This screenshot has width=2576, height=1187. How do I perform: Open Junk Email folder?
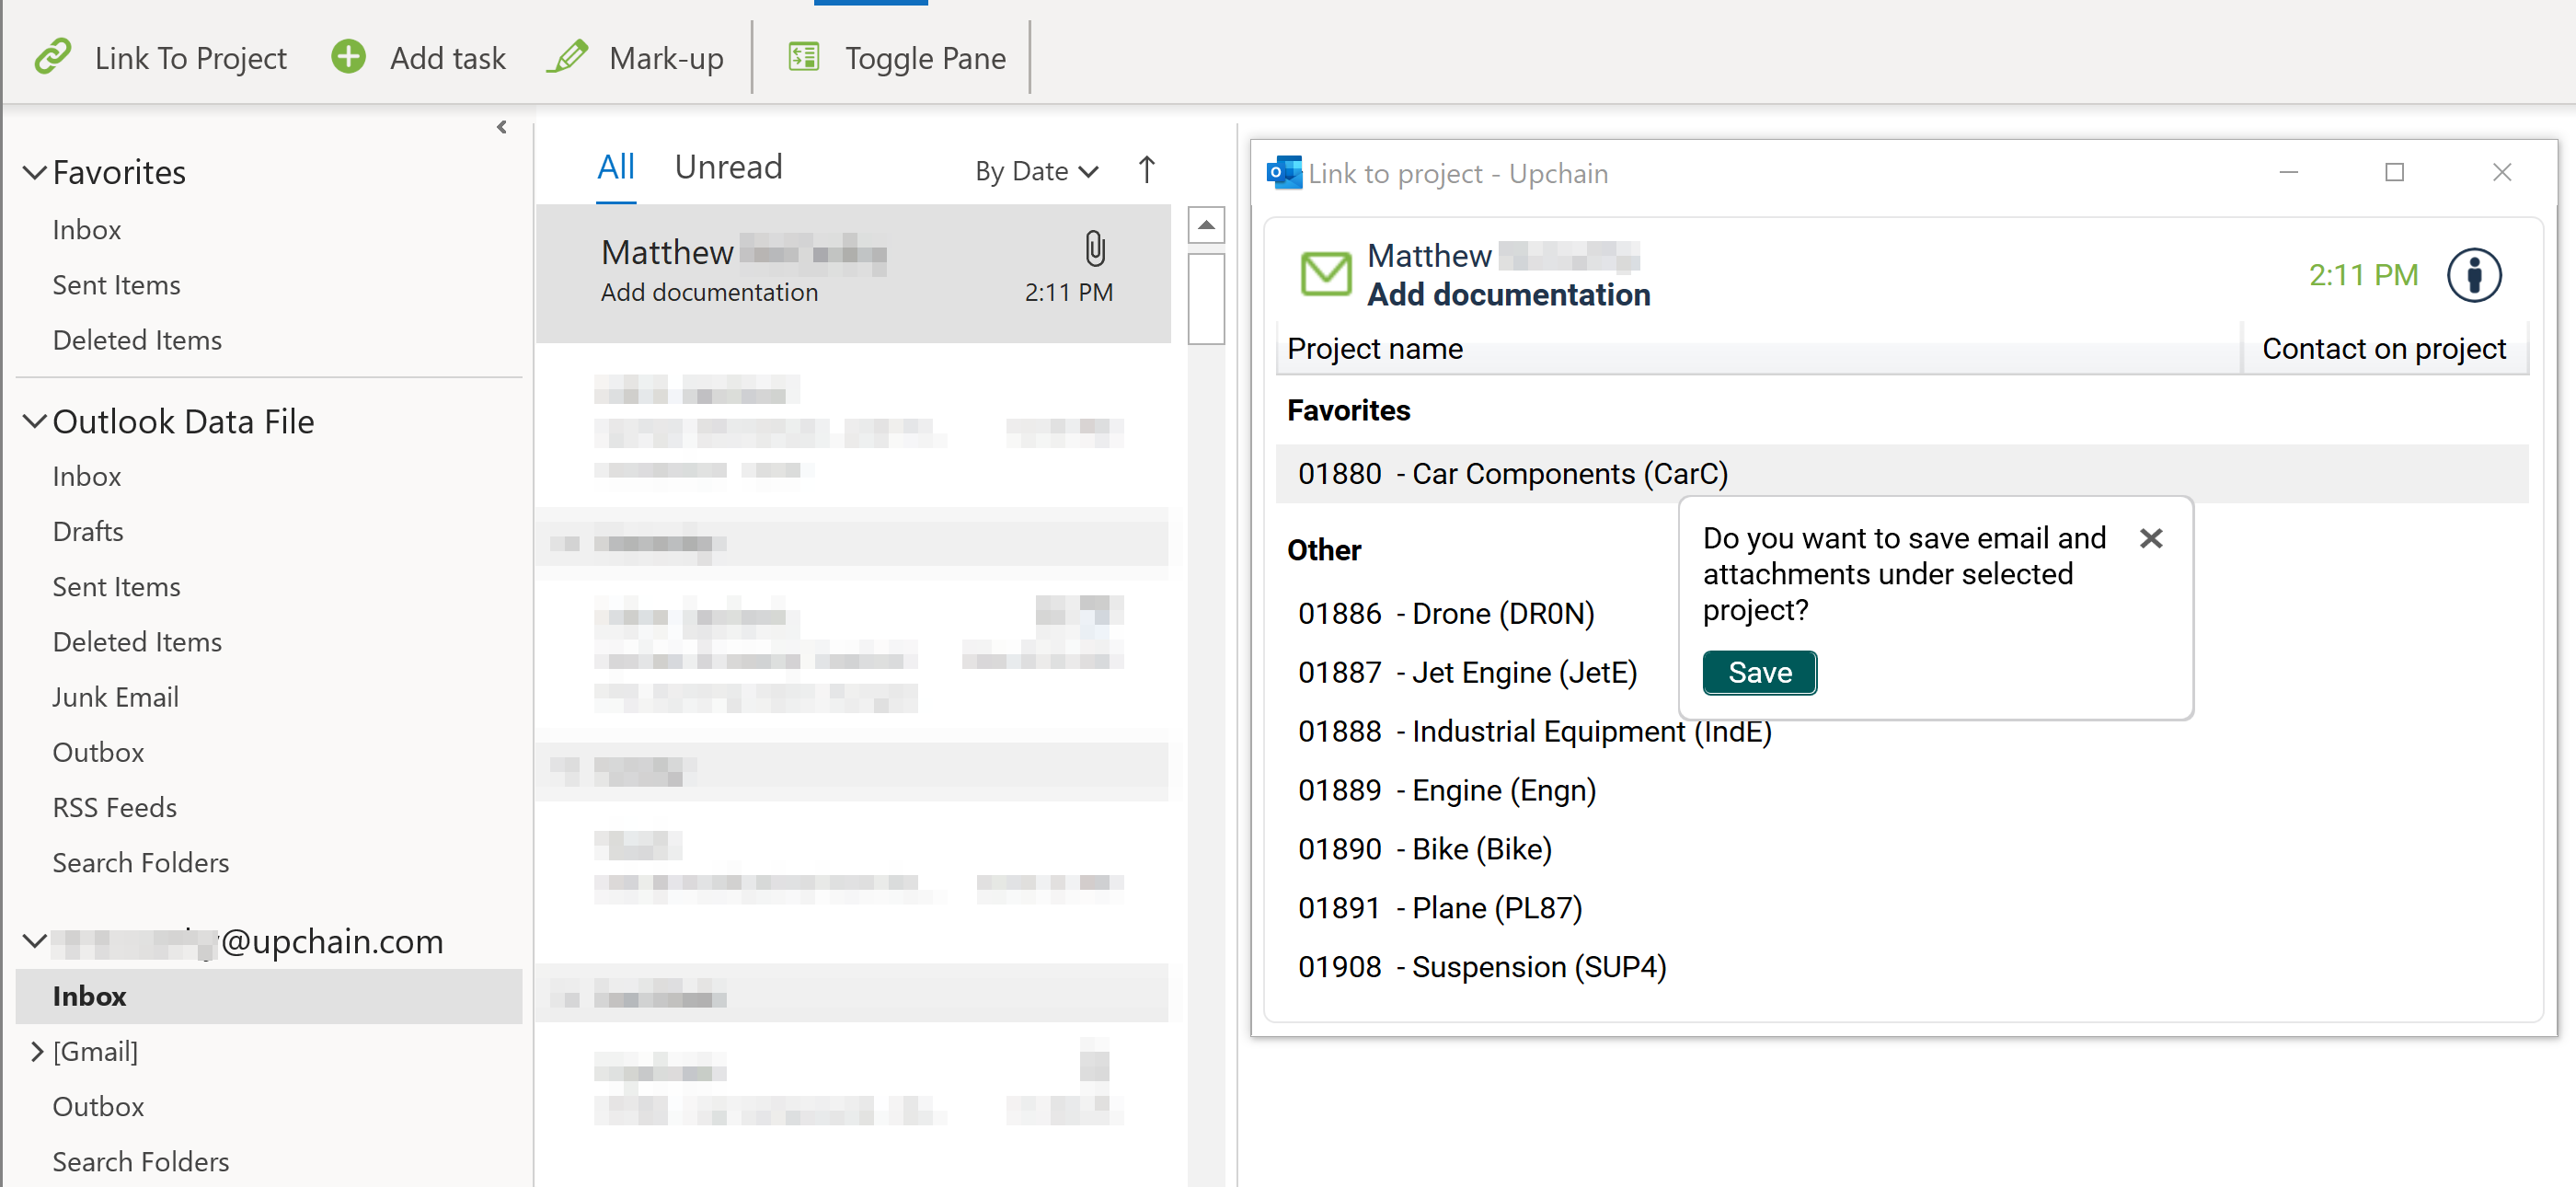tap(115, 697)
